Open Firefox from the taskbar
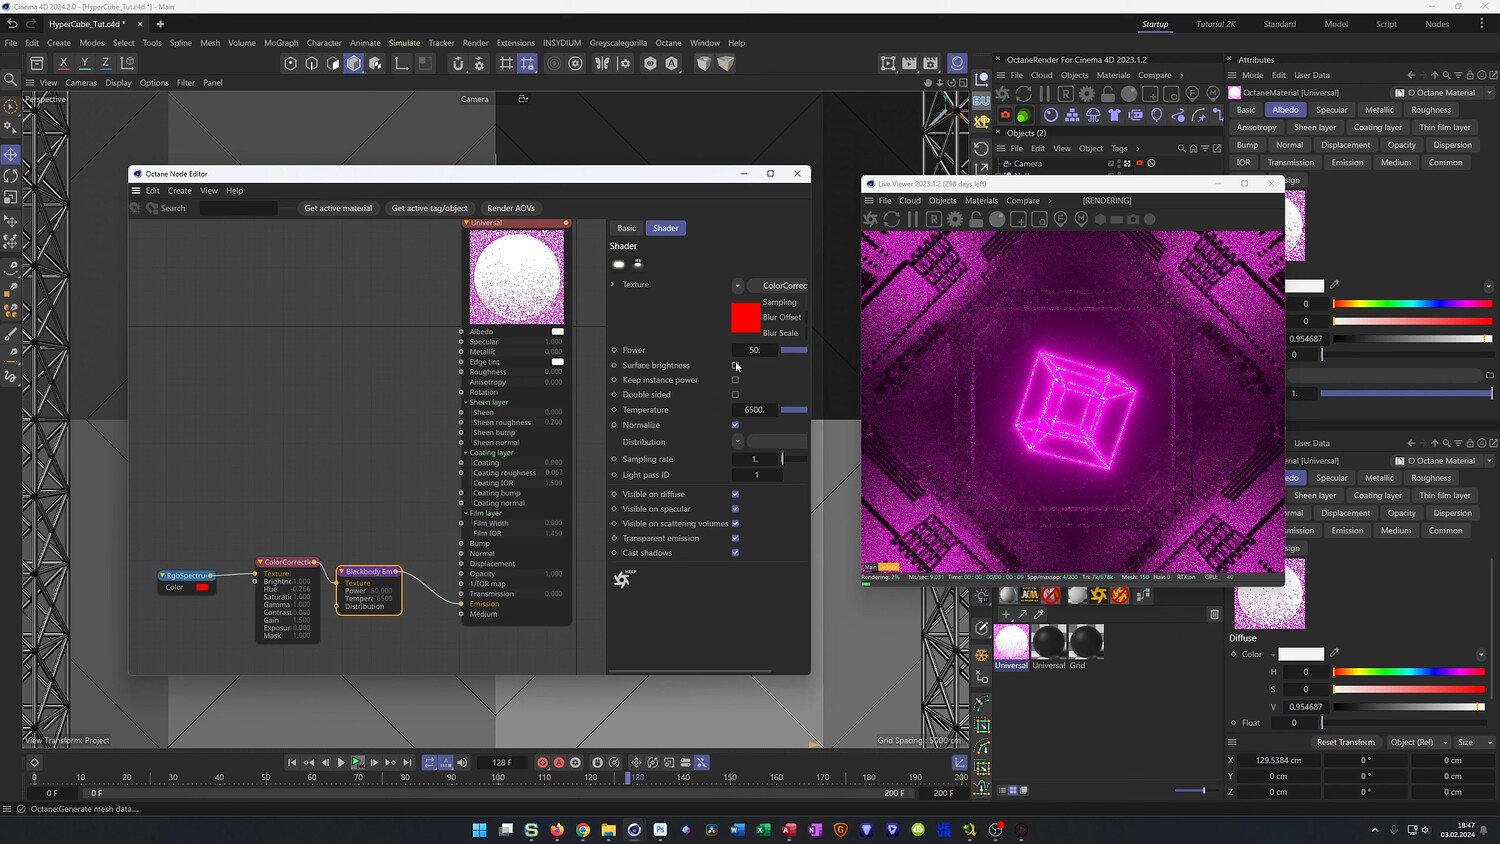This screenshot has width=1500, height=844. point(557,830)
